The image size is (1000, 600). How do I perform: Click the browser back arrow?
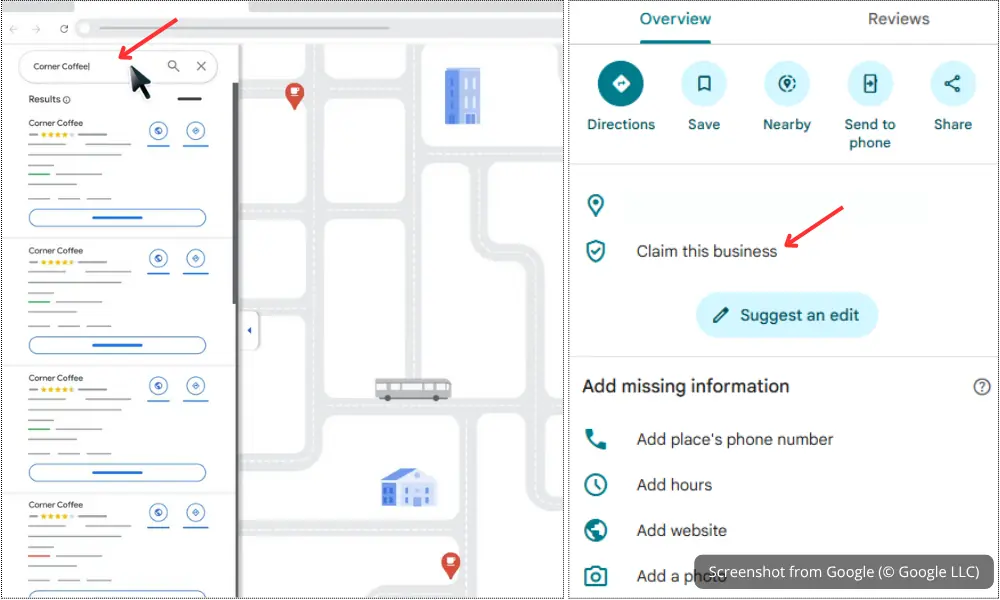tap(13, 29)
